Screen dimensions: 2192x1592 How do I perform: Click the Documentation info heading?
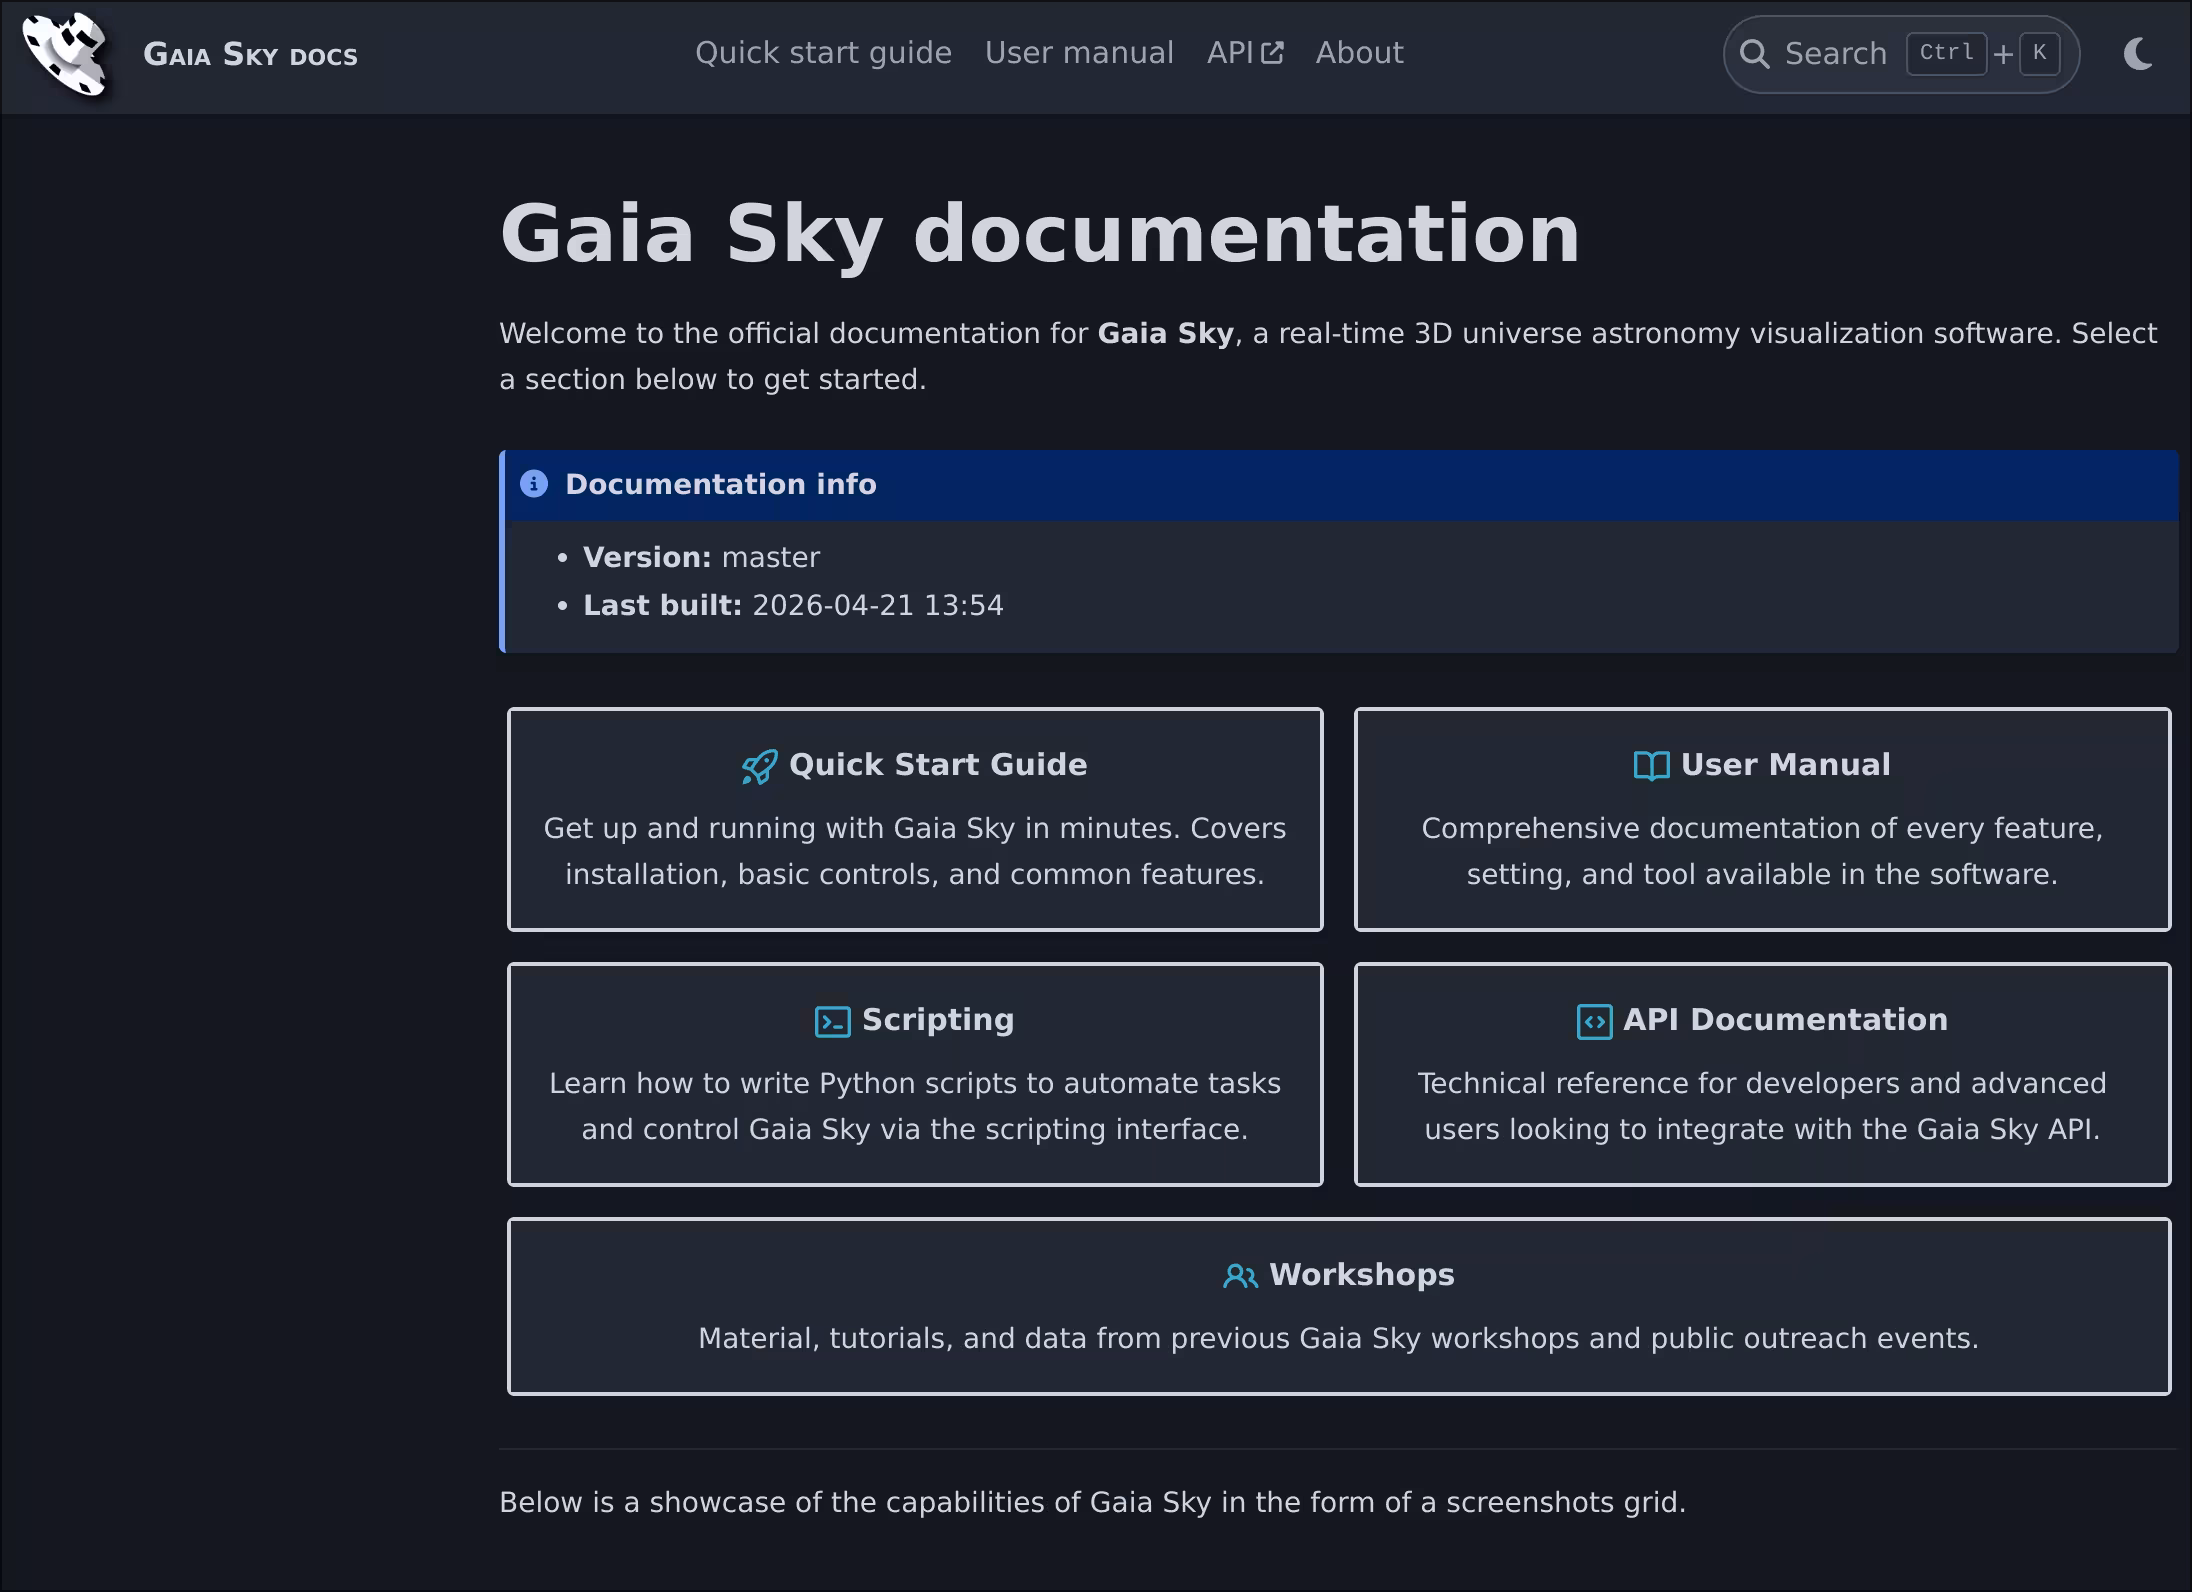pyautogui.click(x=720, y=484)
